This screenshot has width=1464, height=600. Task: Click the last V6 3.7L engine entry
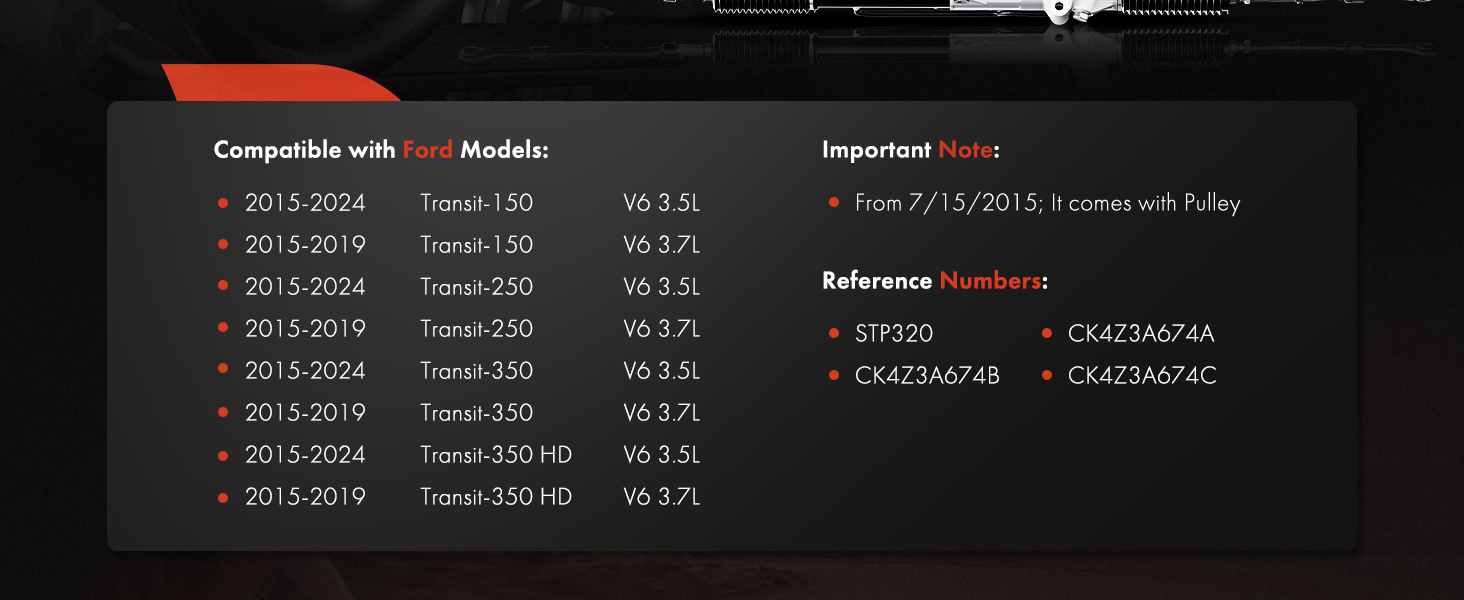point(661,497)
